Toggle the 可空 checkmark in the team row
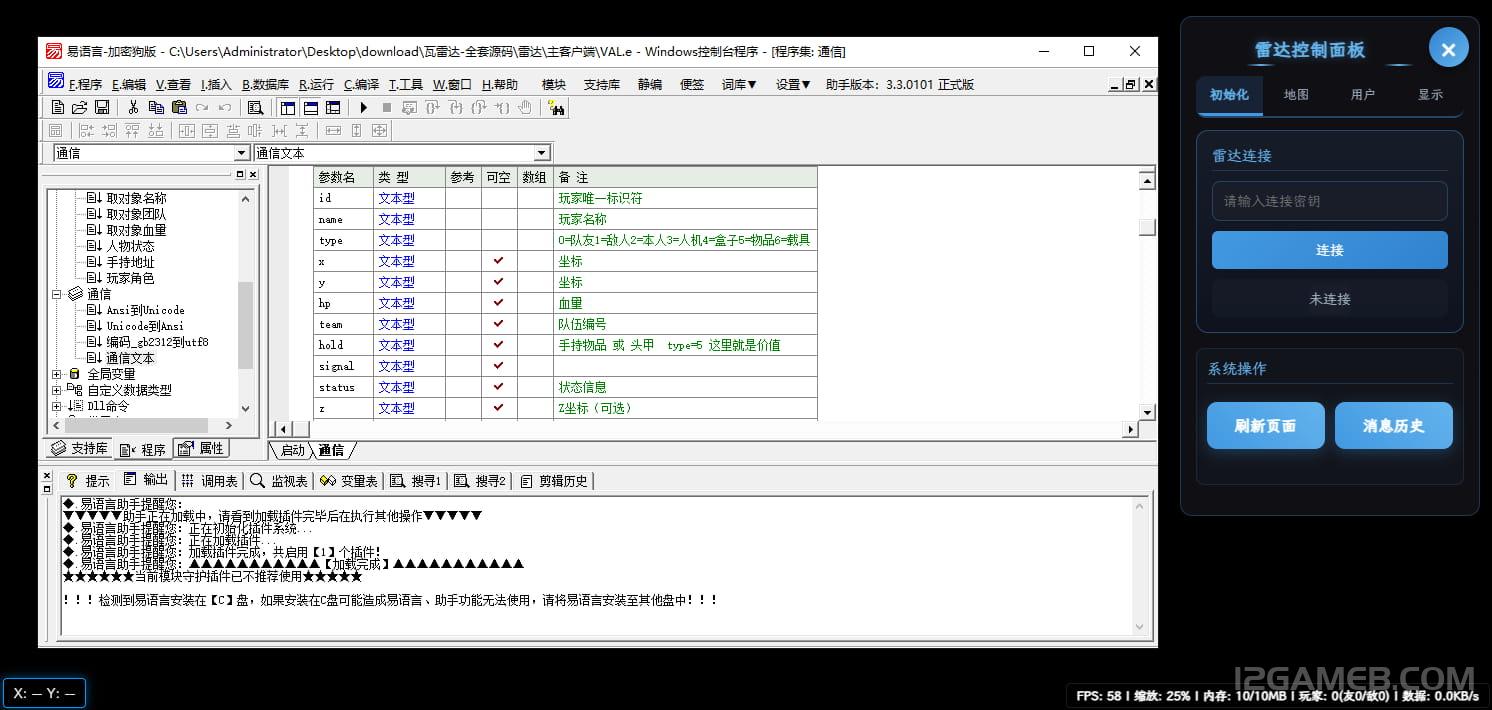This screenshot has width=1492, height=710. click(498, 324)
